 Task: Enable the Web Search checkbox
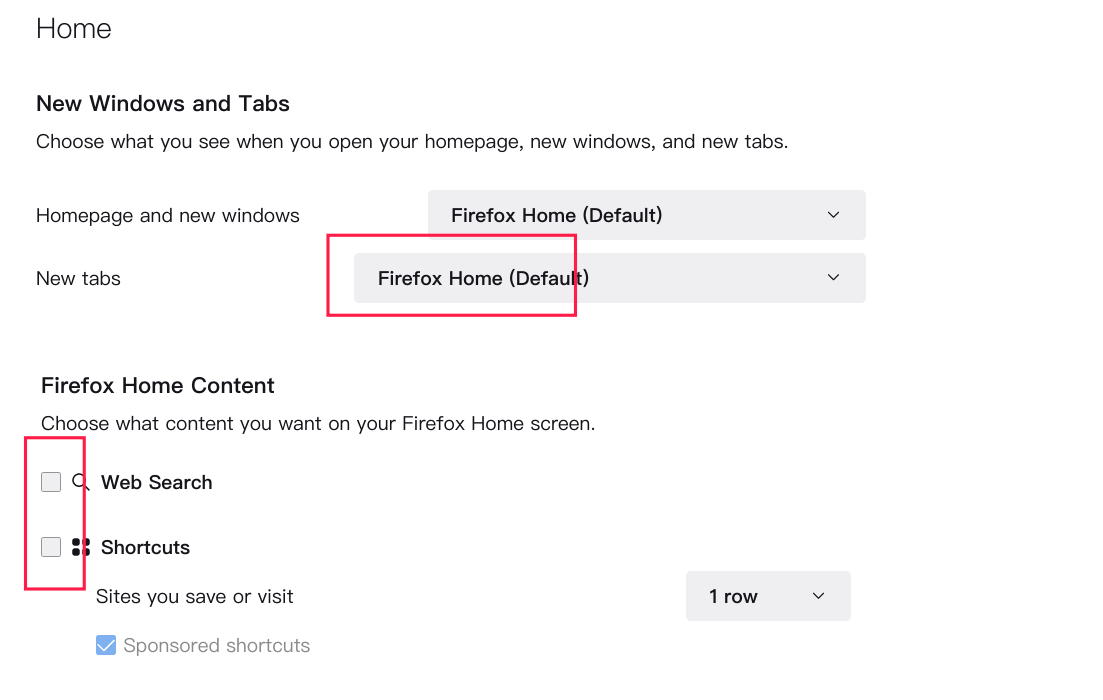(51, 482)
